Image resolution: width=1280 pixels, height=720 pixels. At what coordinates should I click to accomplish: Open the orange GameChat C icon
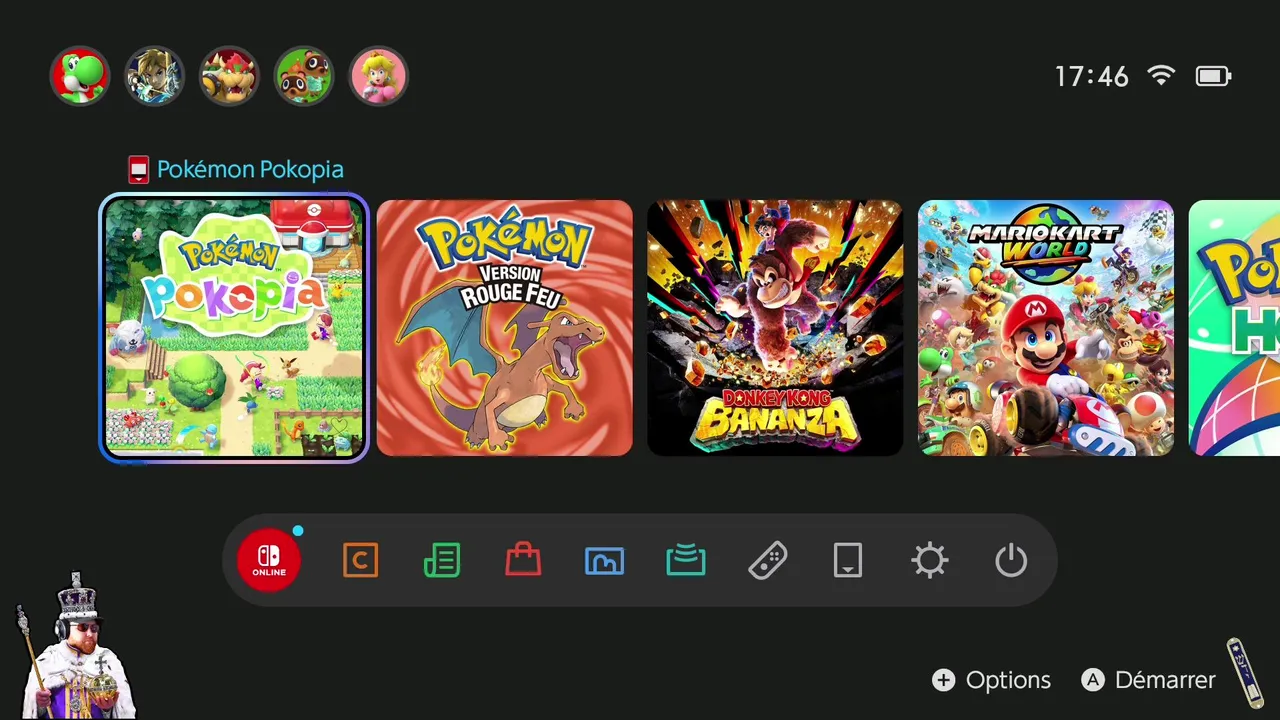click(360, 560)
